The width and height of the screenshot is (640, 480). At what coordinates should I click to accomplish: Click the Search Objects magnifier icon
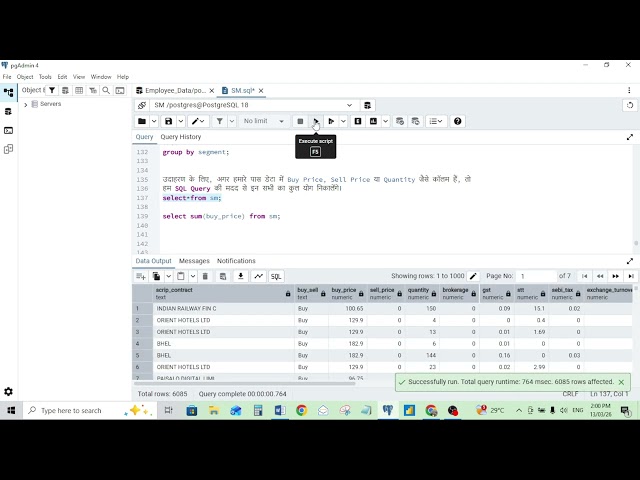pos(106,91)
